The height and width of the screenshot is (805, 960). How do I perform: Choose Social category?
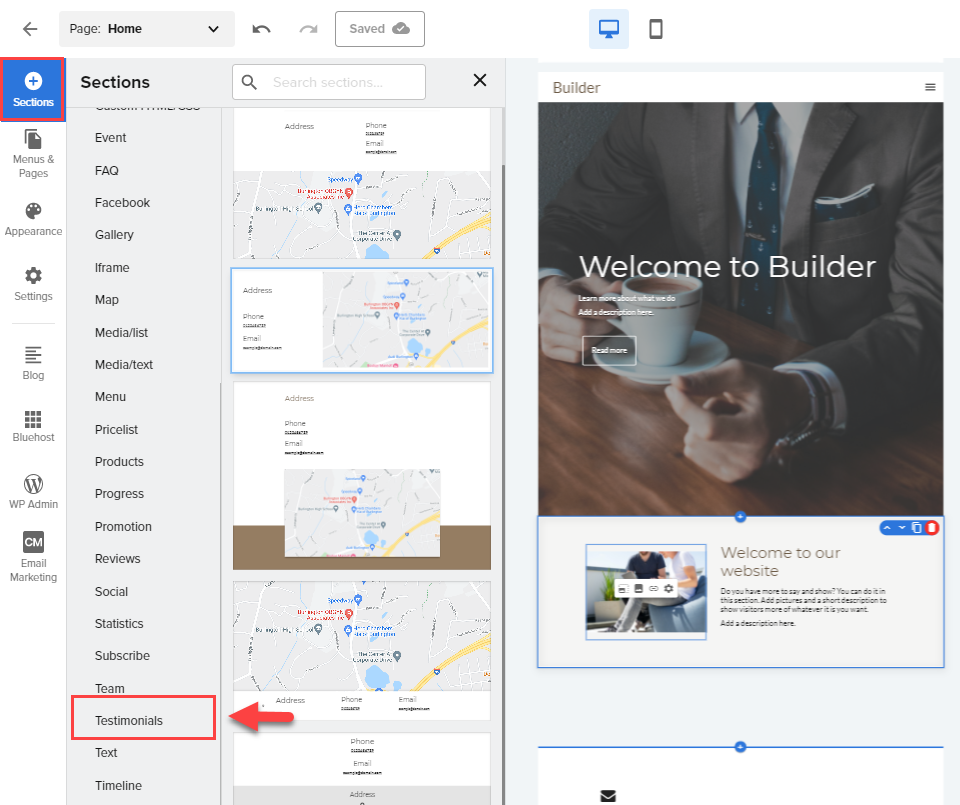(111, 592)
